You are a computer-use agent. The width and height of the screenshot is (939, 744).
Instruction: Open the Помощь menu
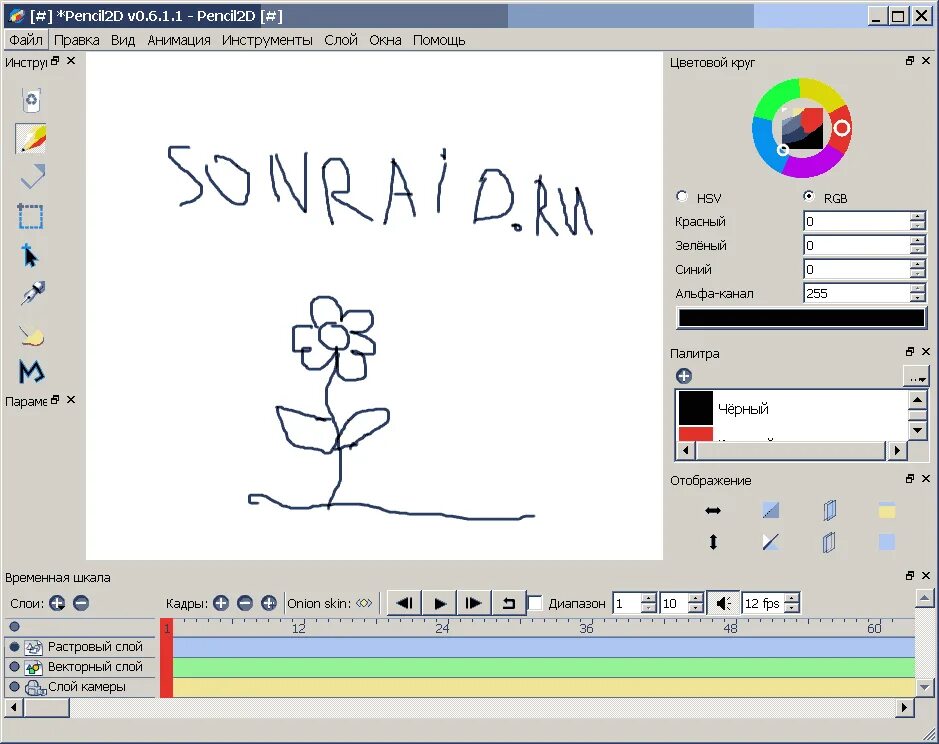pos(439,40)
